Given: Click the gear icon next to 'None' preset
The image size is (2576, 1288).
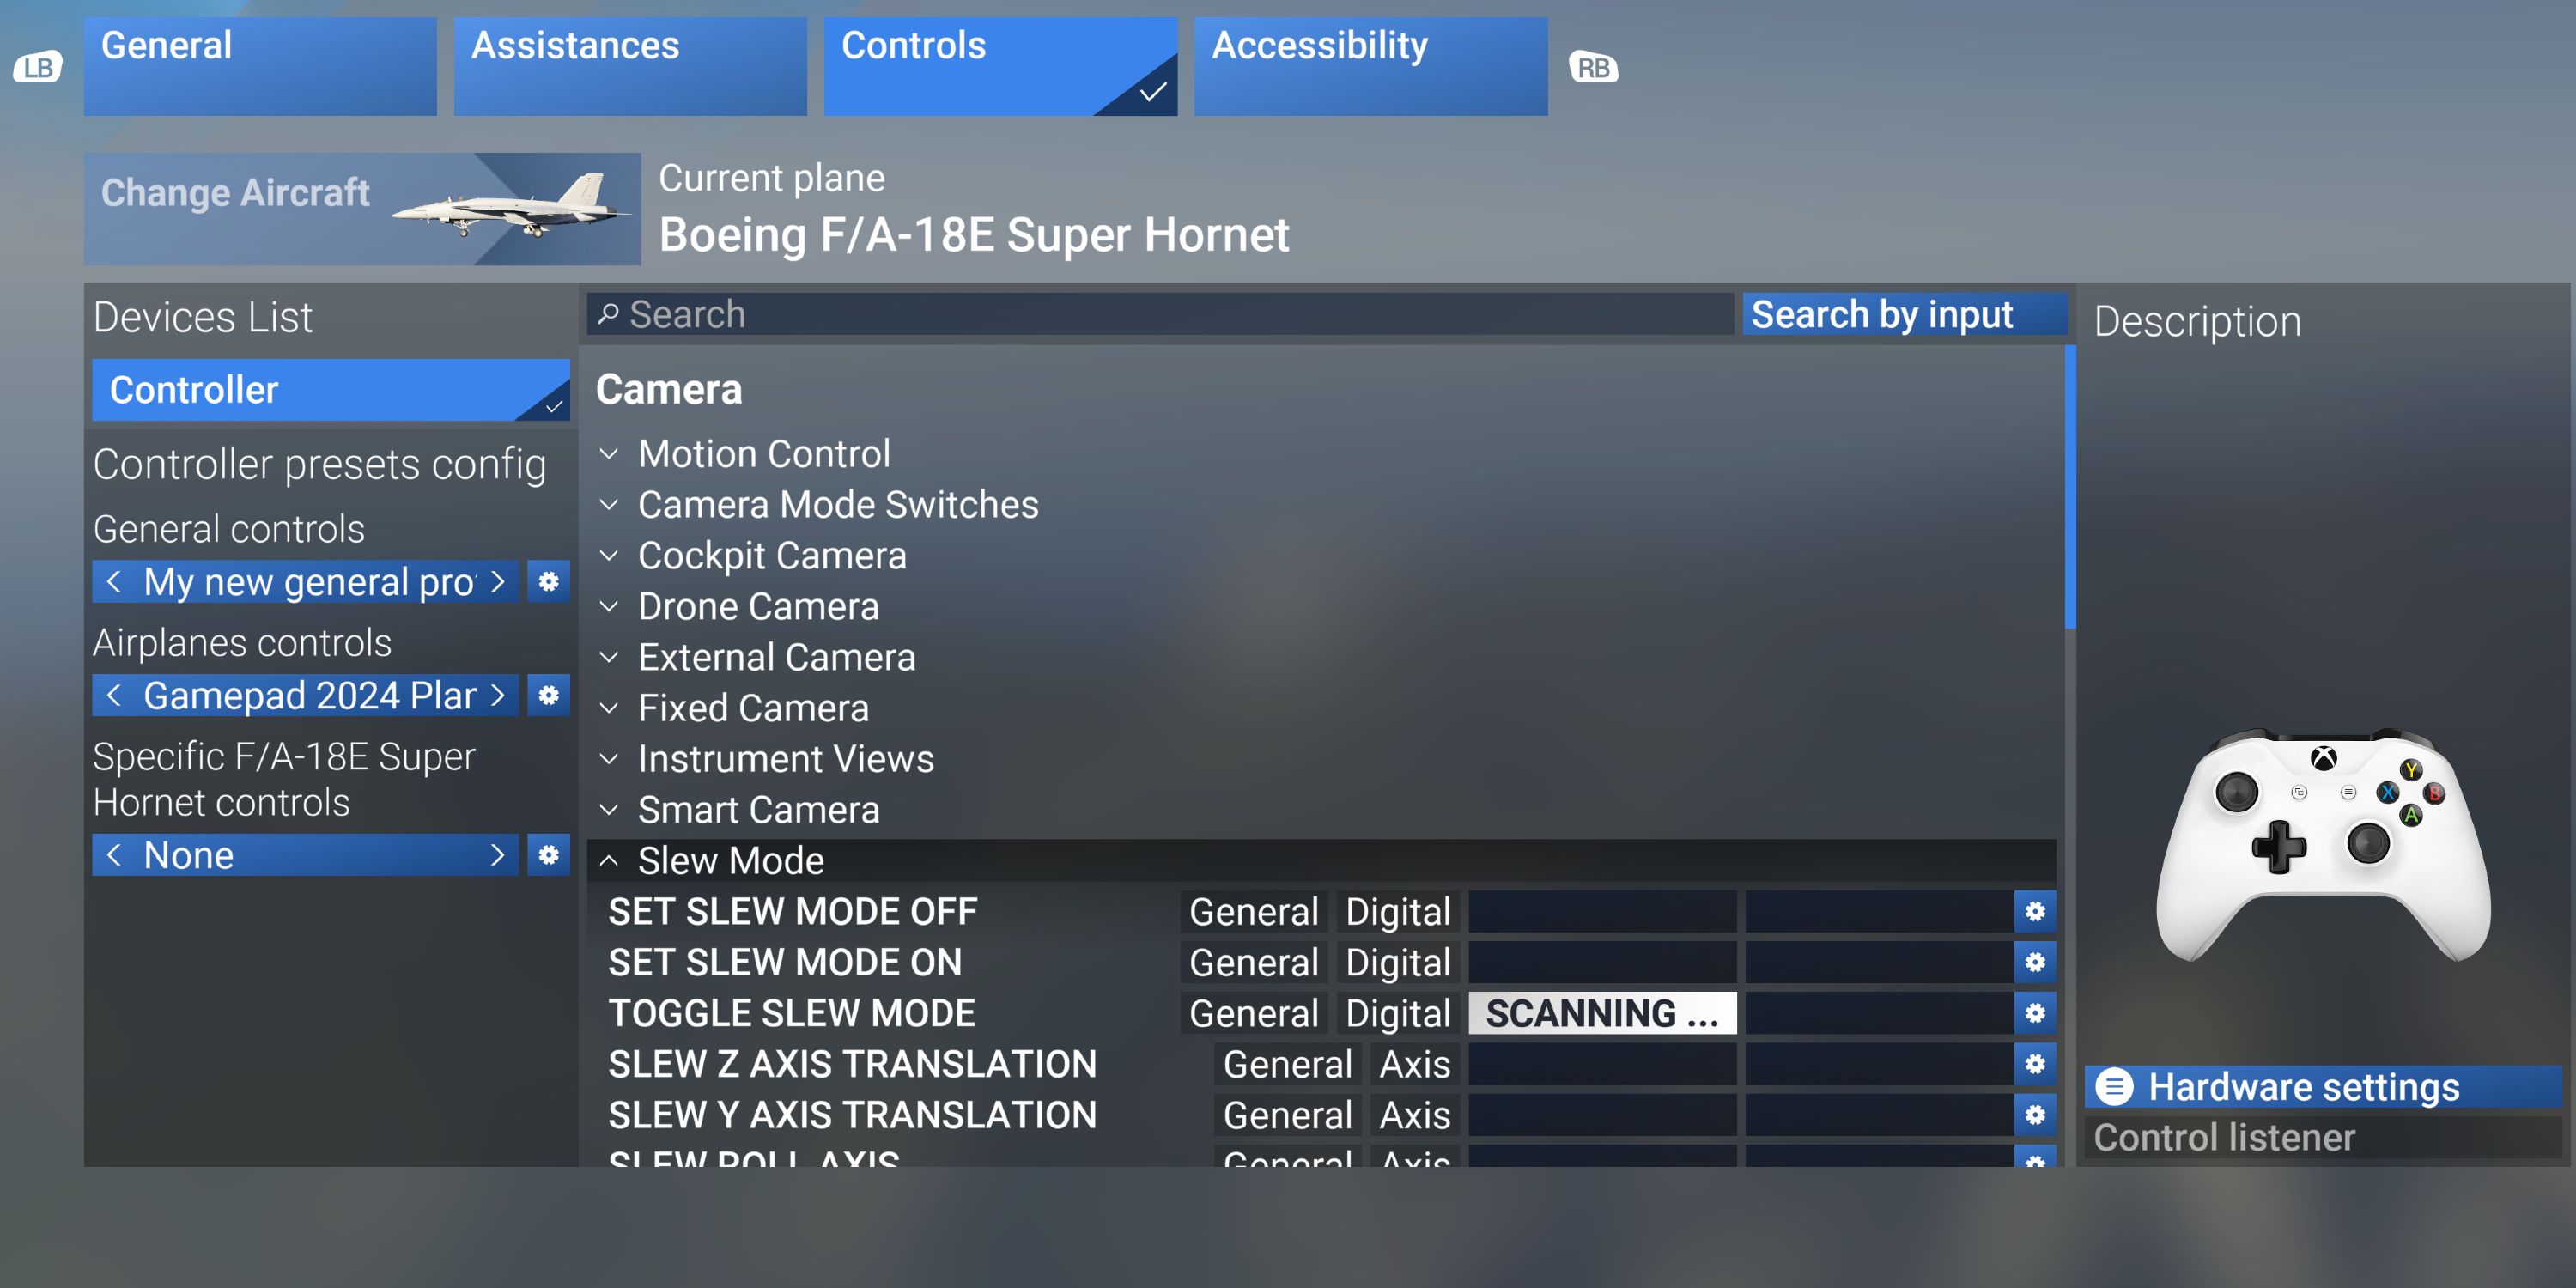Looking at the screenshot, I should pyautogui.click(x=549, y=854).
